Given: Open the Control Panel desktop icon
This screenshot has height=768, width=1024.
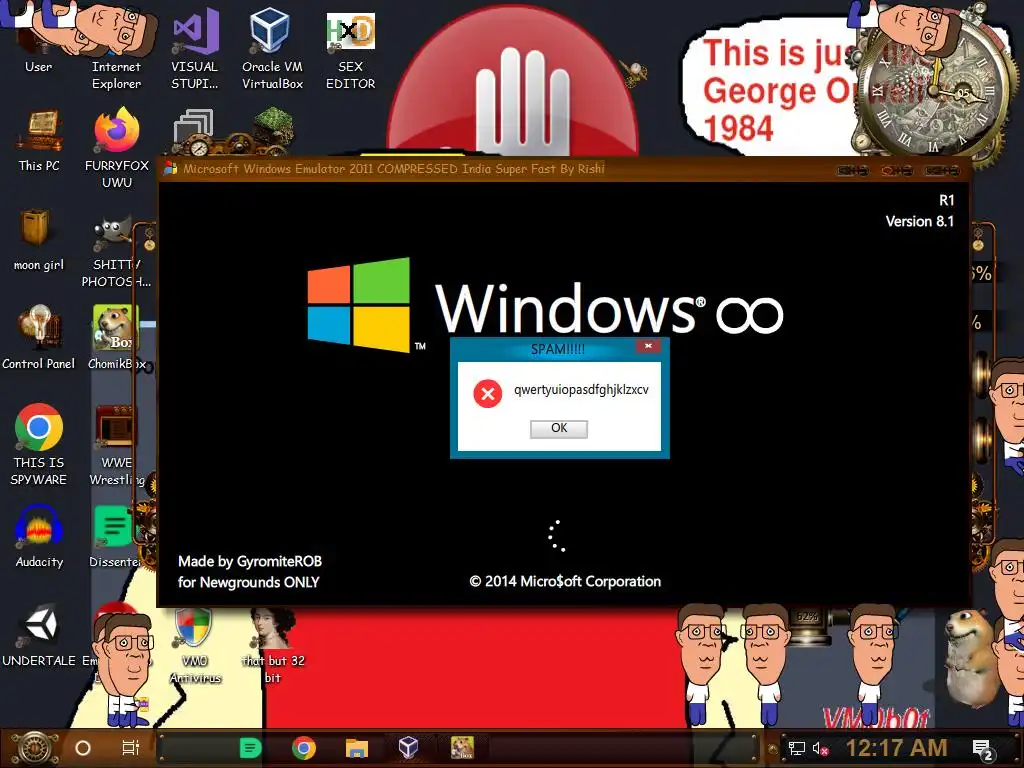Looking at the screenshot, I should pos(39,338).
